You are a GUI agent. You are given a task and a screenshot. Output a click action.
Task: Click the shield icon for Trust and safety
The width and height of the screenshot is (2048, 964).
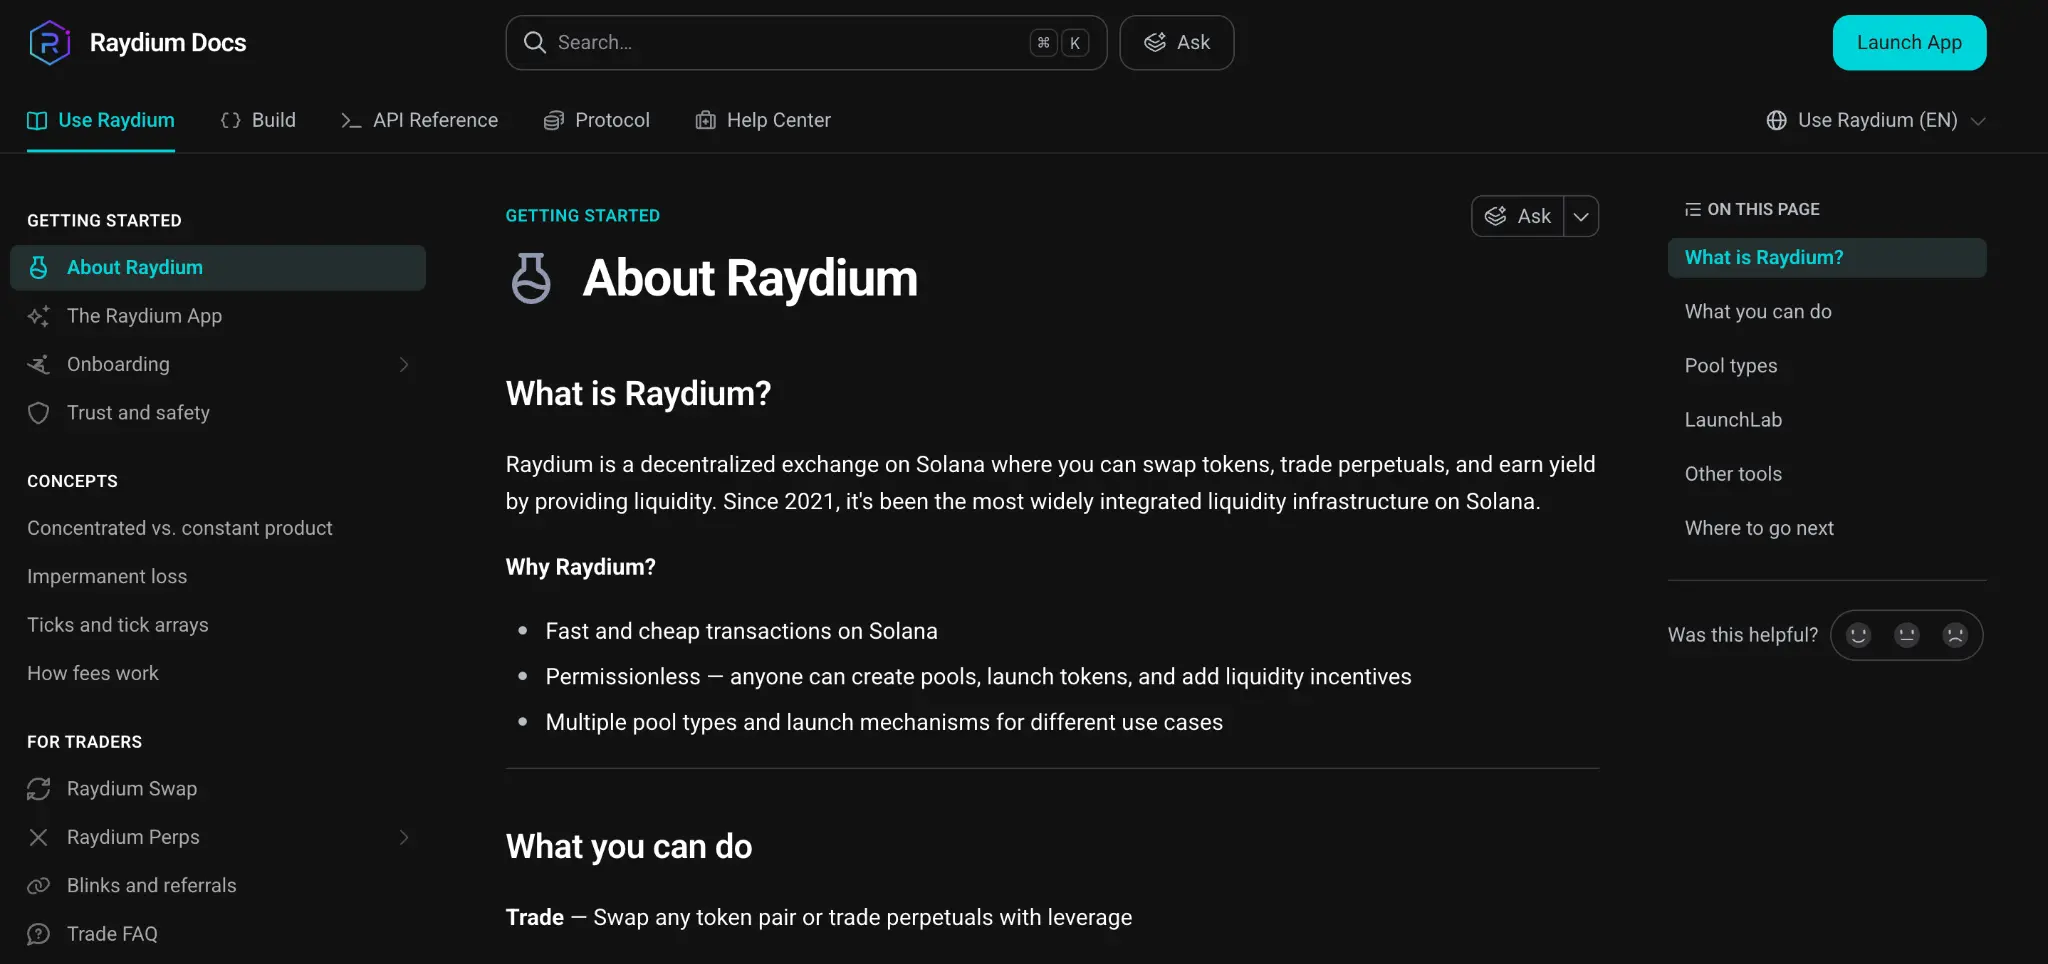38,413
